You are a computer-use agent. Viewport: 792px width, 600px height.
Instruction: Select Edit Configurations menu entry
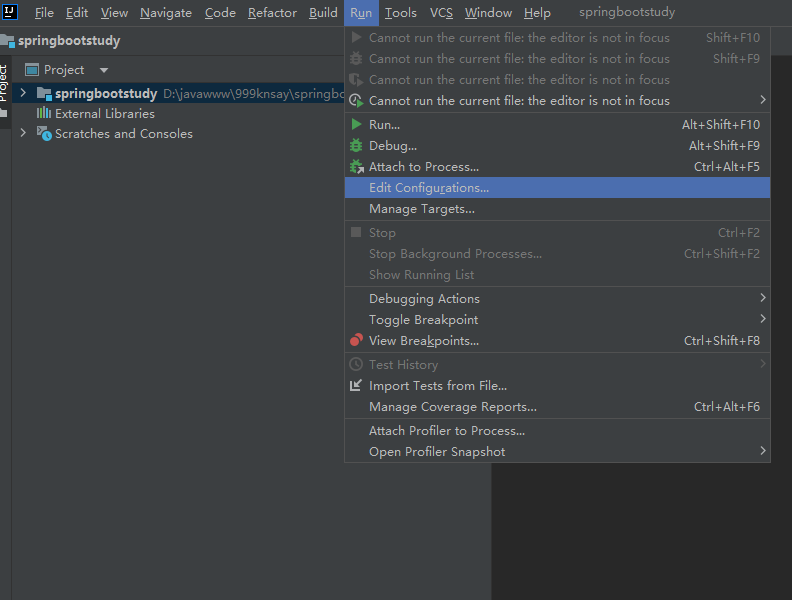pyautogui.click(x=429, y=188)
